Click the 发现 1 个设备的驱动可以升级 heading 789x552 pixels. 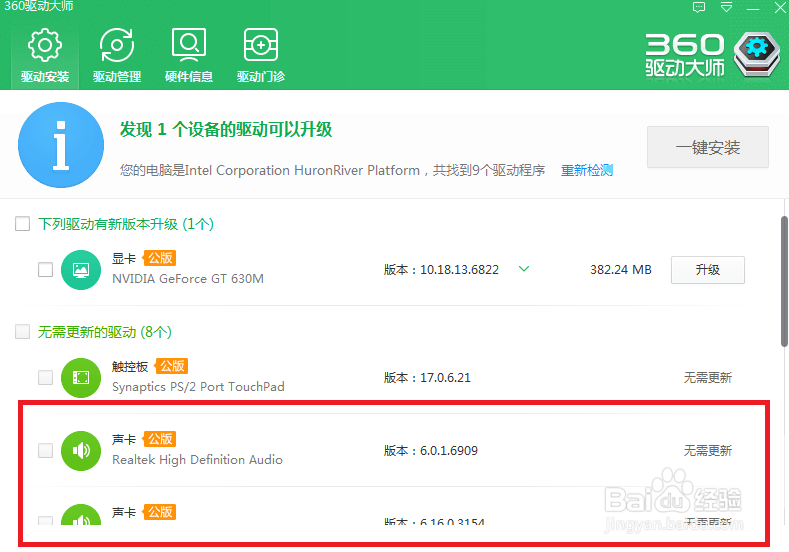pyautogui.click(x=226, y=130)
